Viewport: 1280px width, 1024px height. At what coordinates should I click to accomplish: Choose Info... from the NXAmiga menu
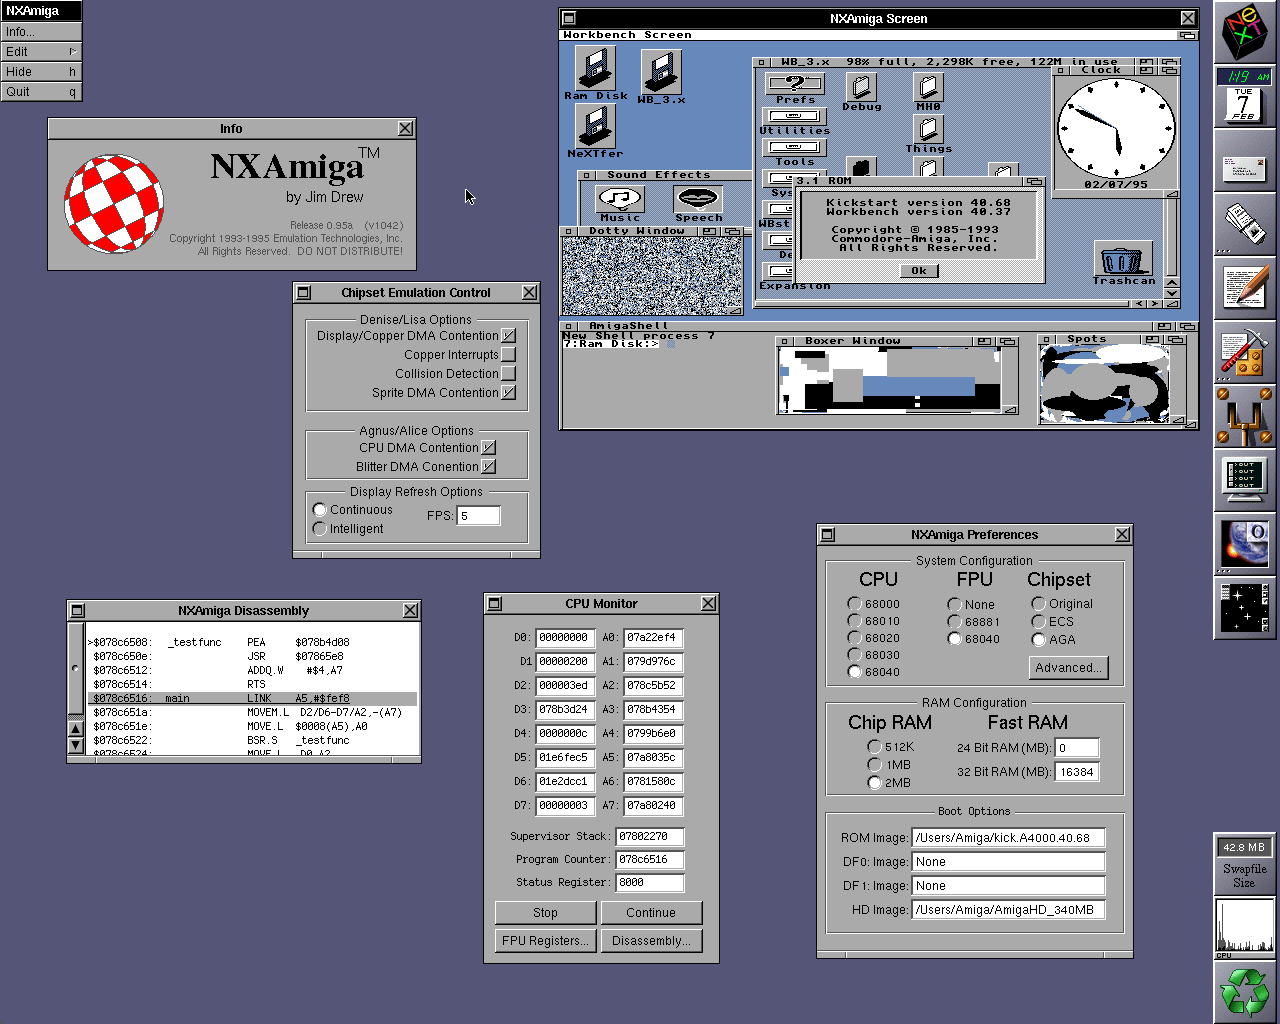click(x=41, y=32)
